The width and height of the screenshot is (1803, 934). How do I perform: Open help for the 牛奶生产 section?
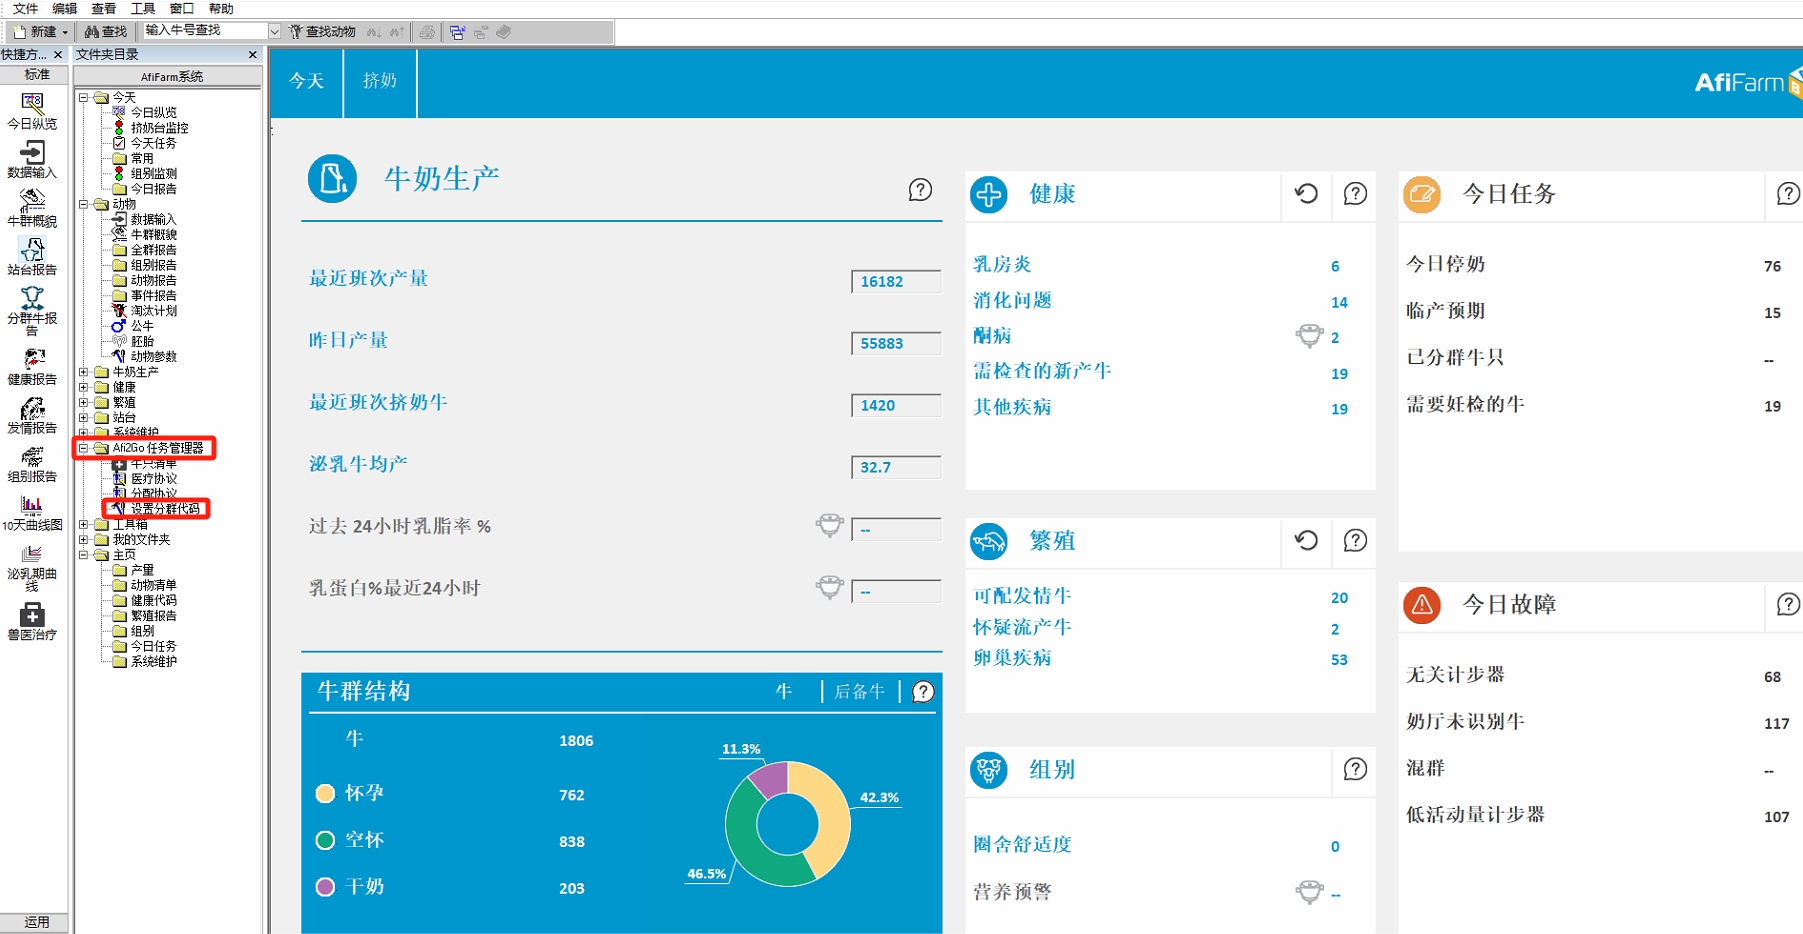click(920, 190)
